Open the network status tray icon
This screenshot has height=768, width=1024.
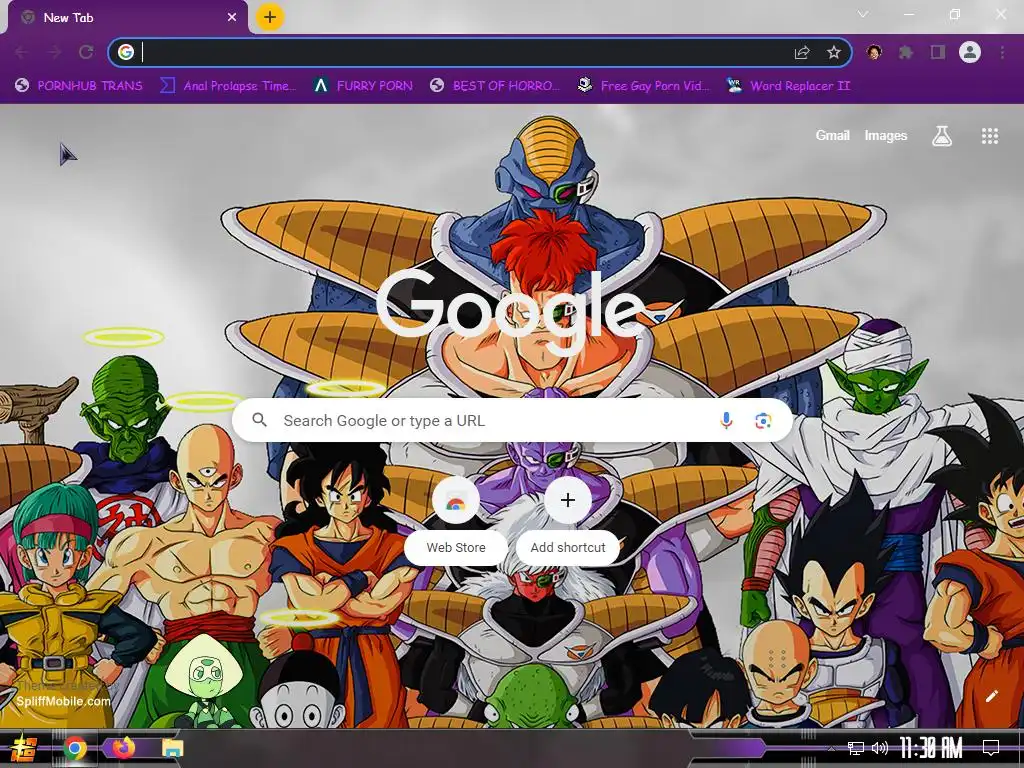[x=856, y=748]
